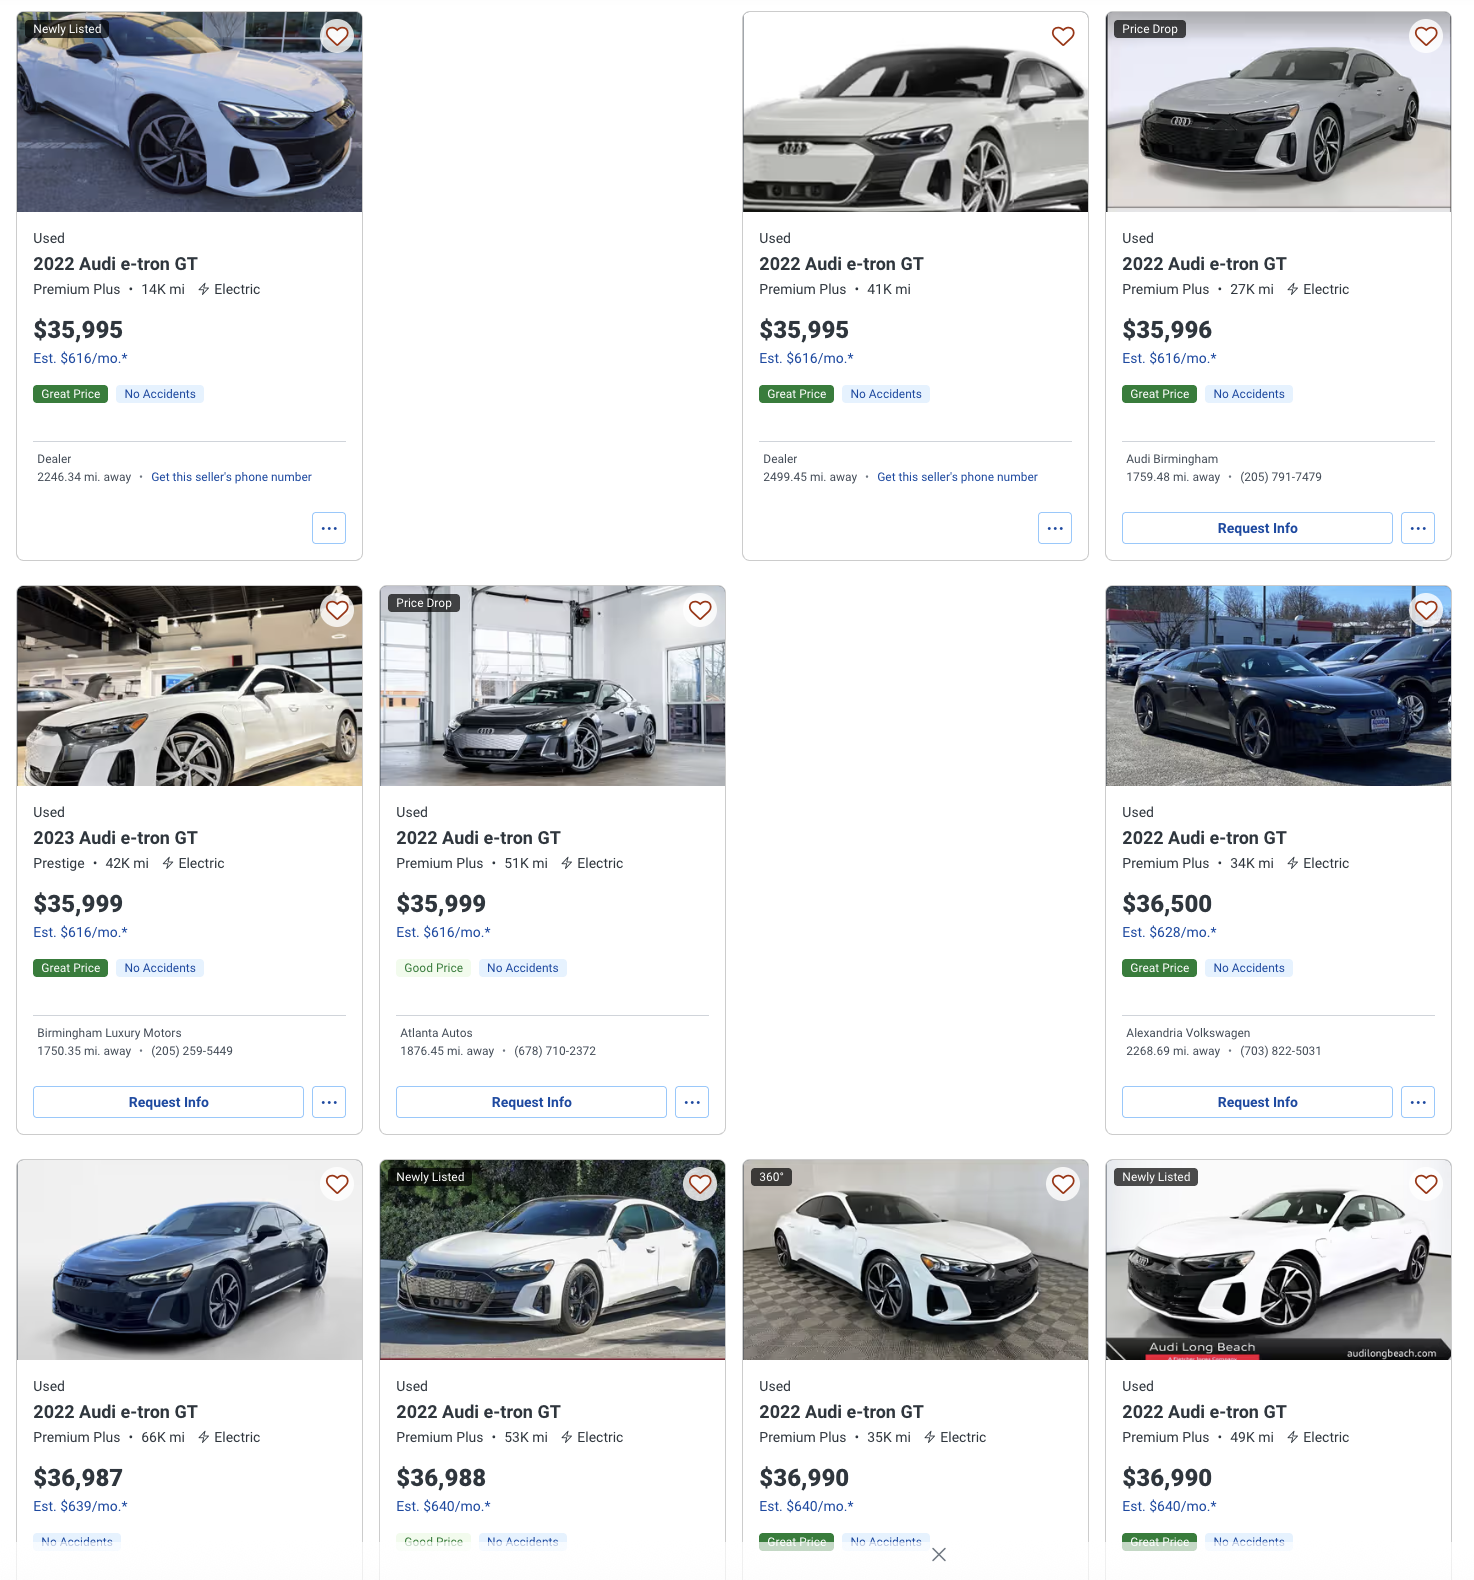Favorite the 41K mi e-tron GT listing
Viewport: 1474px width, 1580px height.
pyautogui.click(x=1063, y=37)
